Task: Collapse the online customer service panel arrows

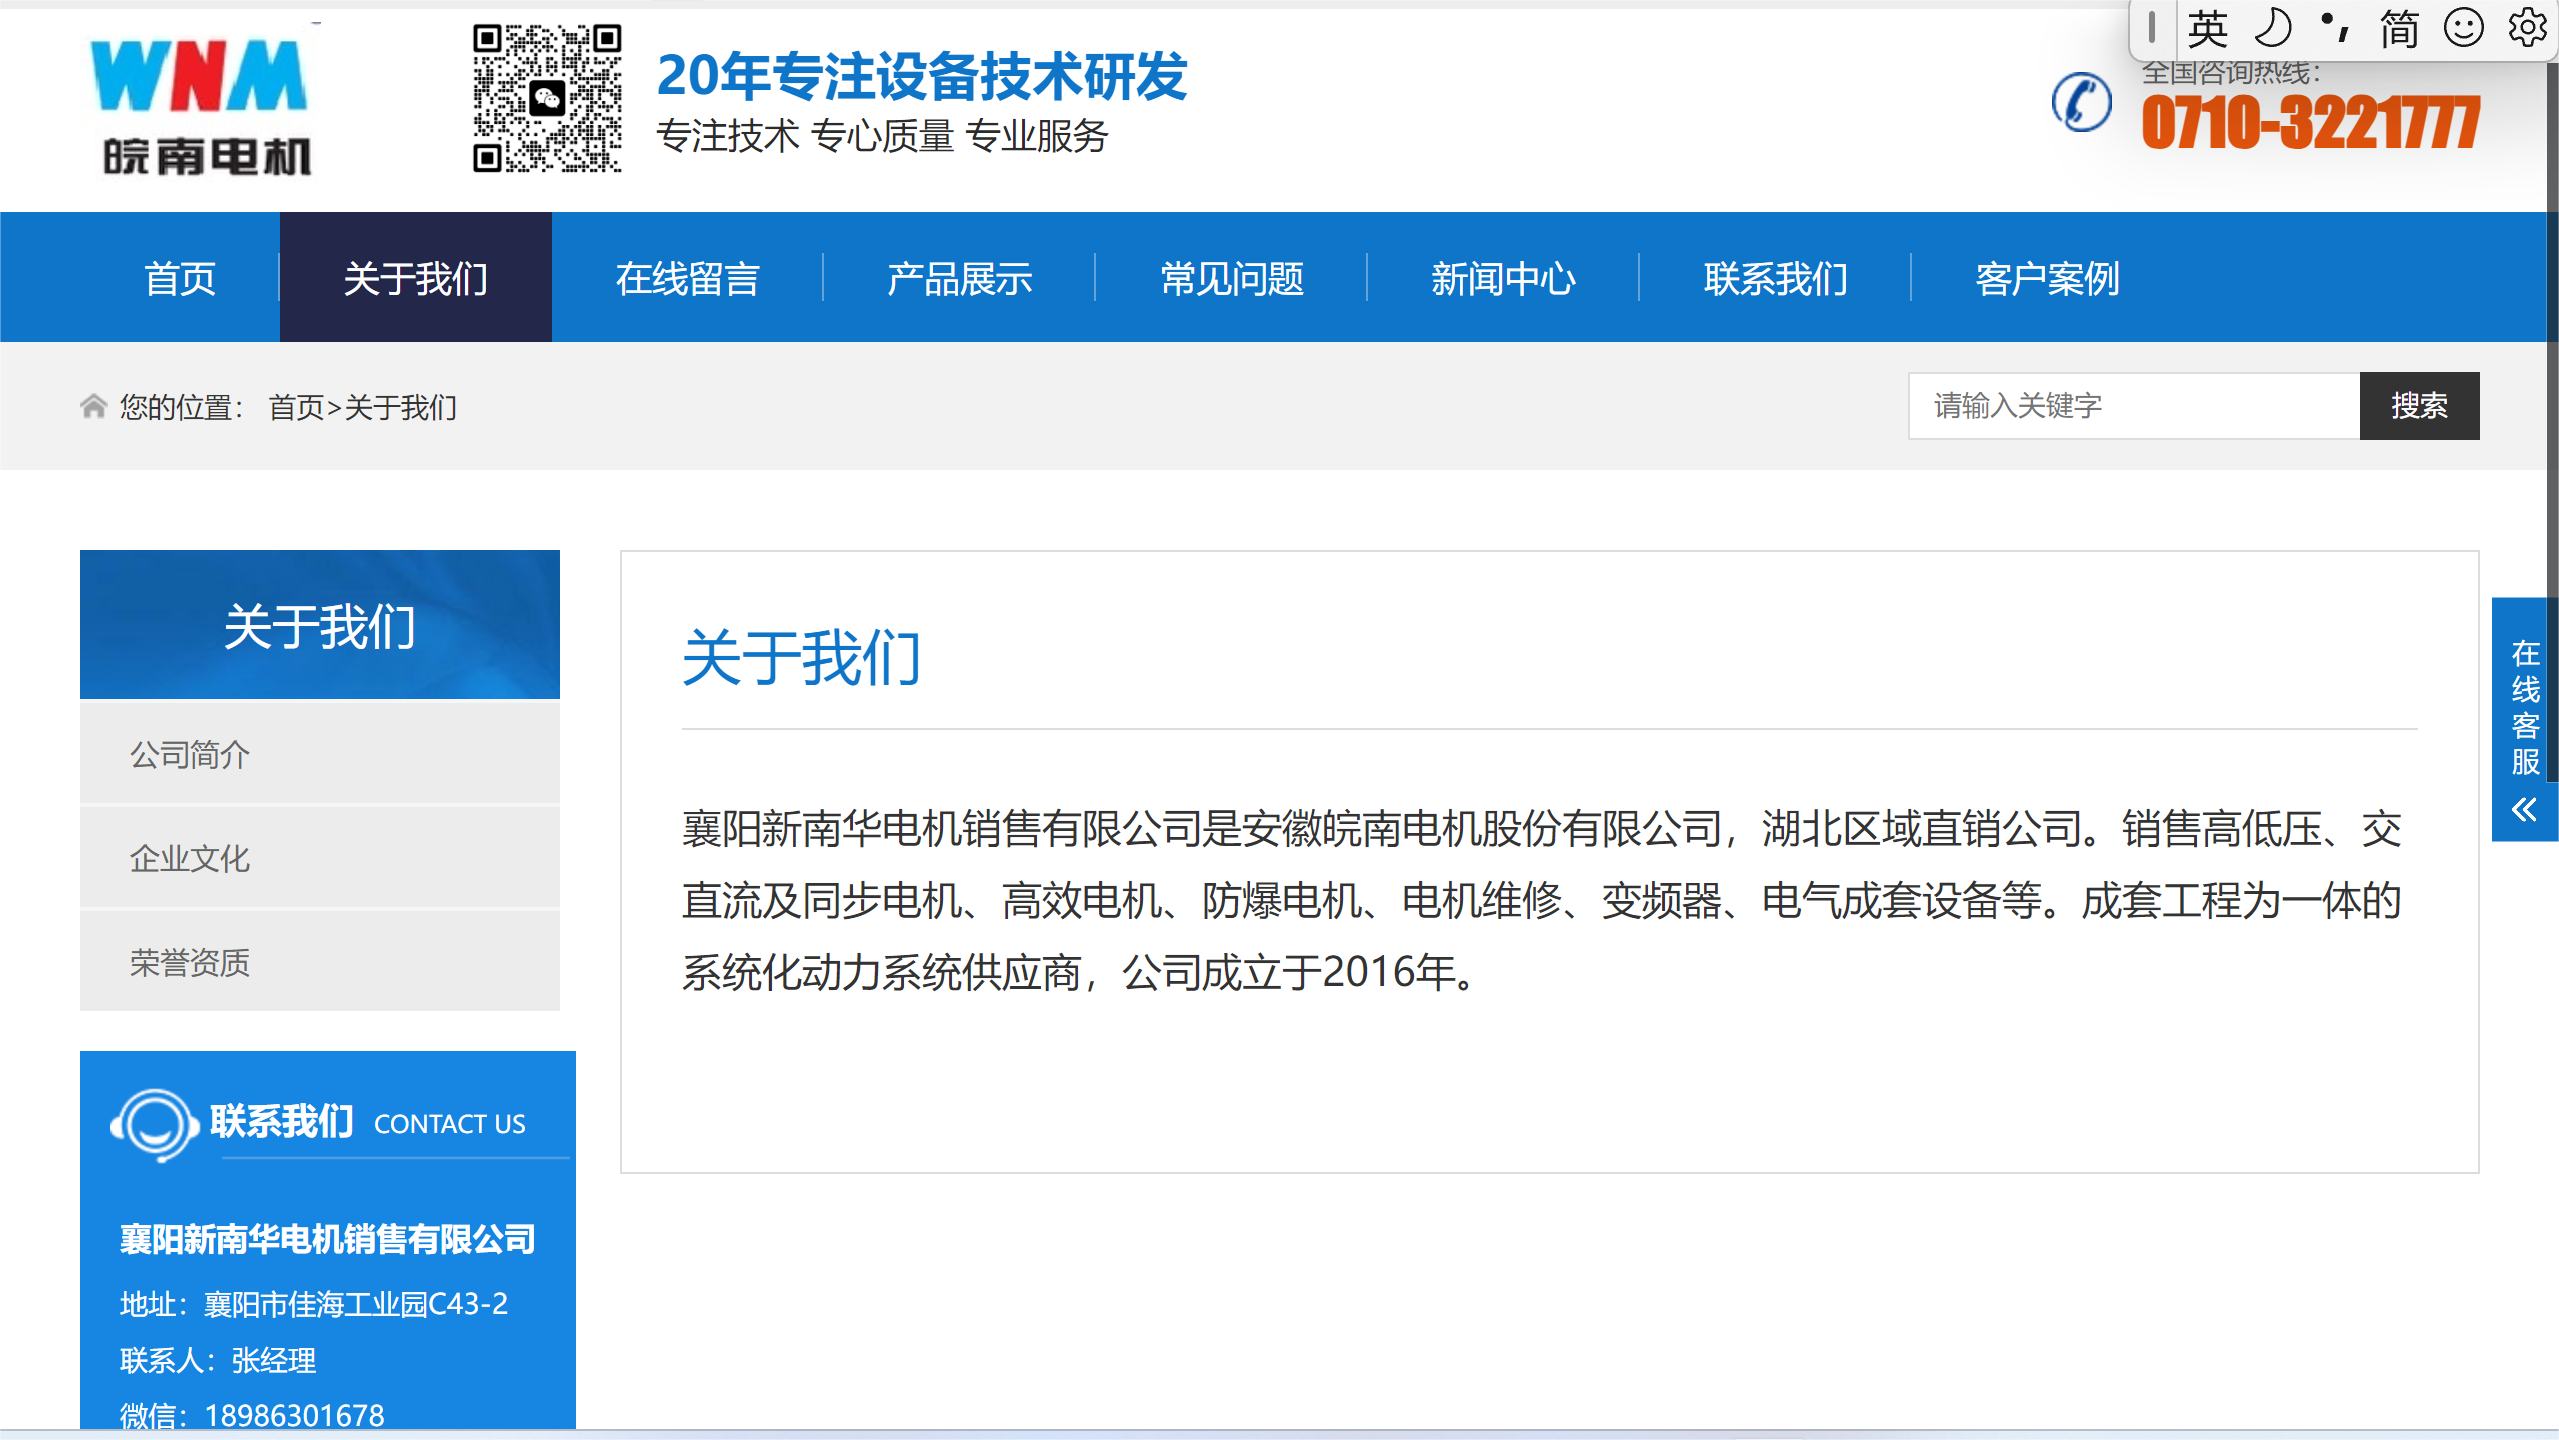Action: [x=2524, y=810]
